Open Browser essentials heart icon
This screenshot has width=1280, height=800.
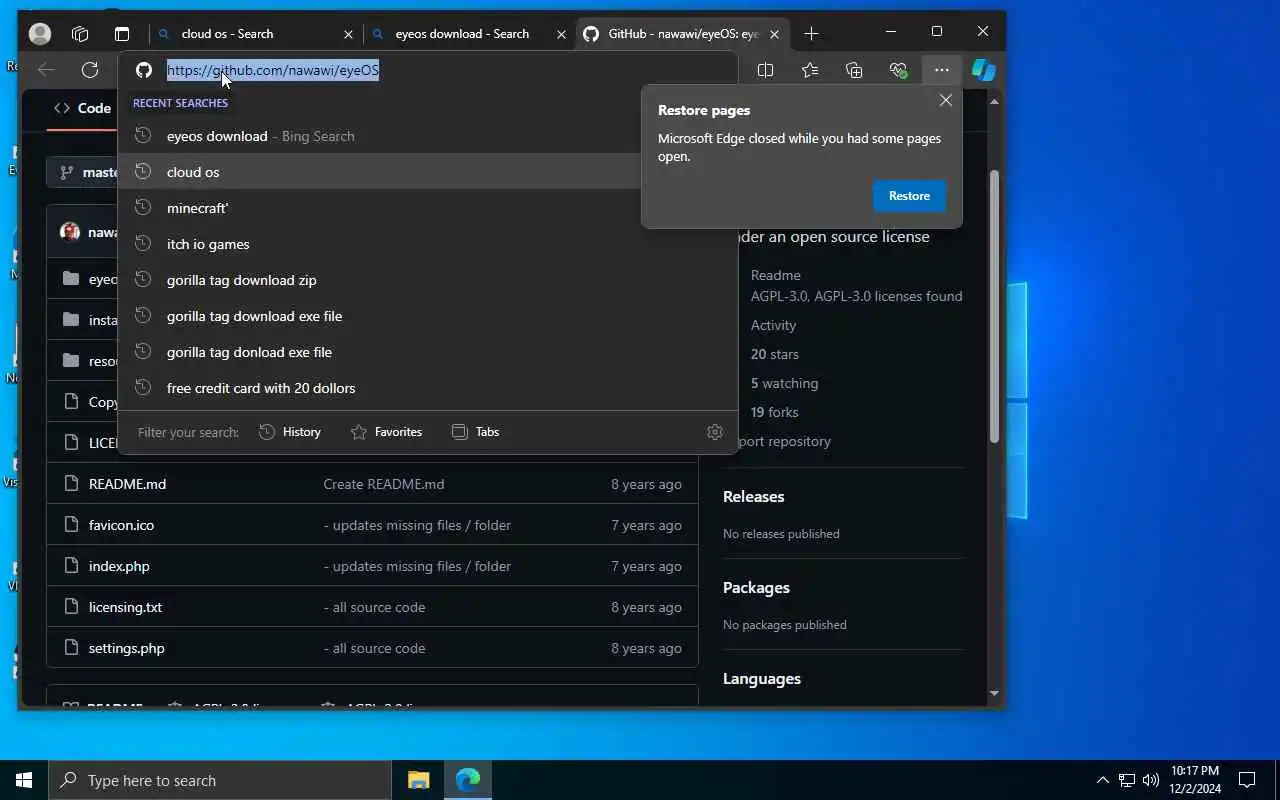coord(897,70)
